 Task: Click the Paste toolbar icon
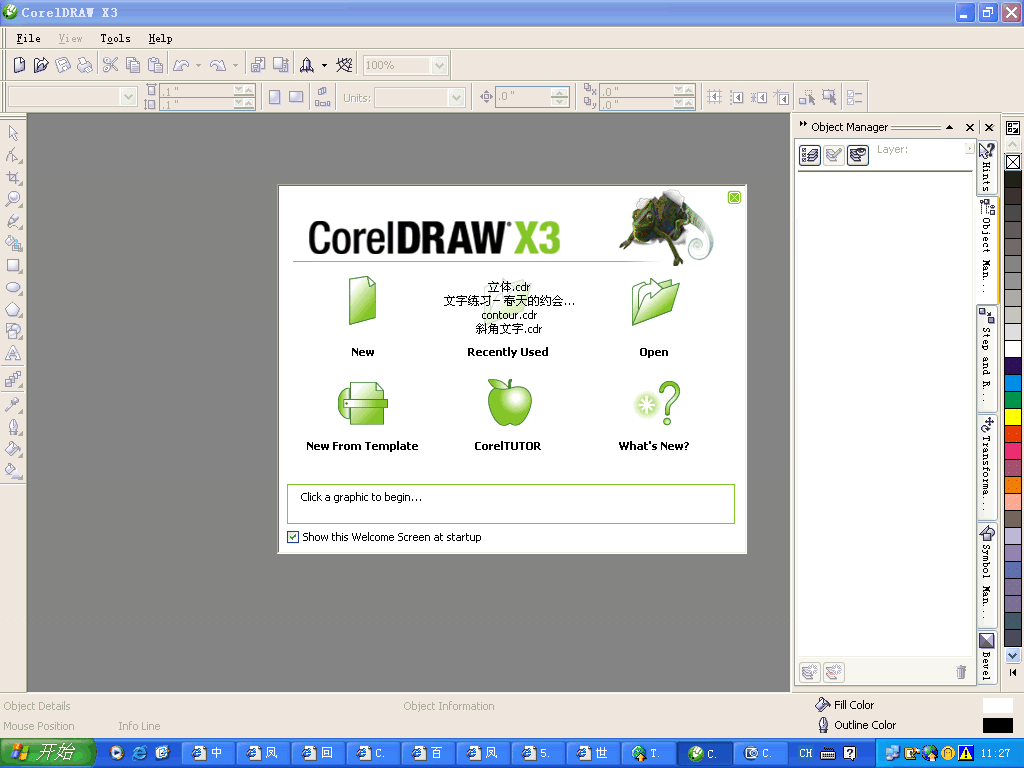[x=155, y=65]
